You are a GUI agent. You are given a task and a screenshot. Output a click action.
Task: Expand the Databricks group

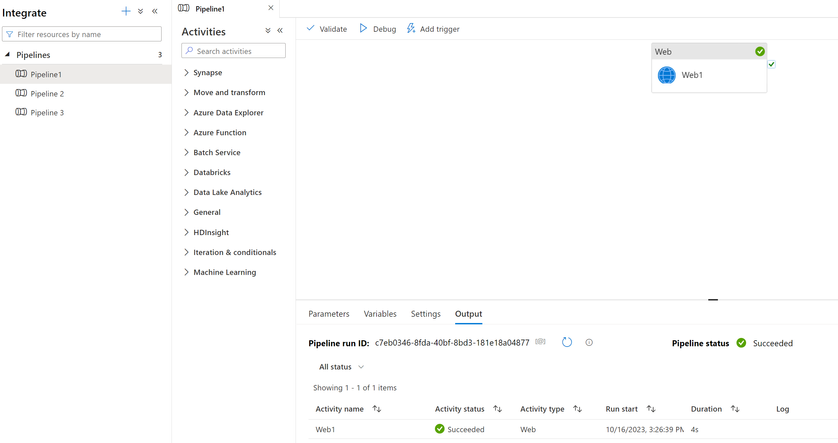point(187,173)
